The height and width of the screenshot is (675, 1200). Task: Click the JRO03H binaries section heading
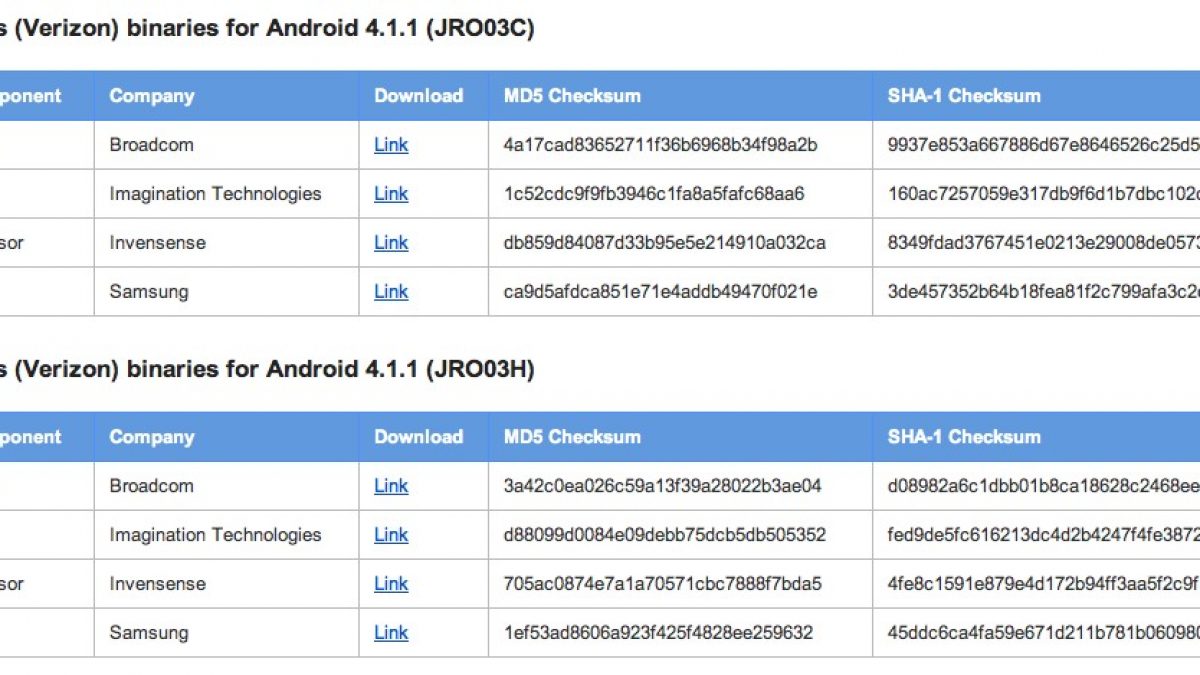(x=267, y=370)
